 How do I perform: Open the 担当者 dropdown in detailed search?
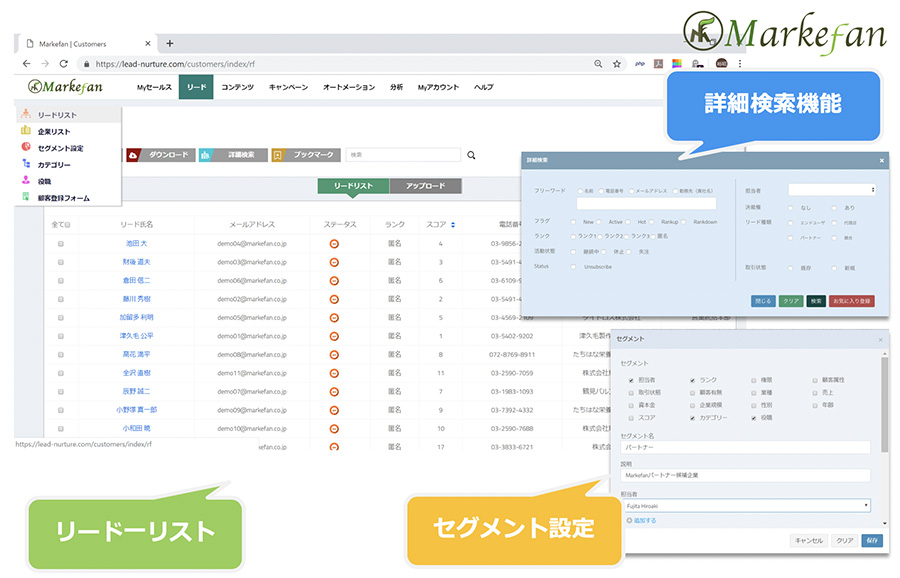(x=831, y=189)
